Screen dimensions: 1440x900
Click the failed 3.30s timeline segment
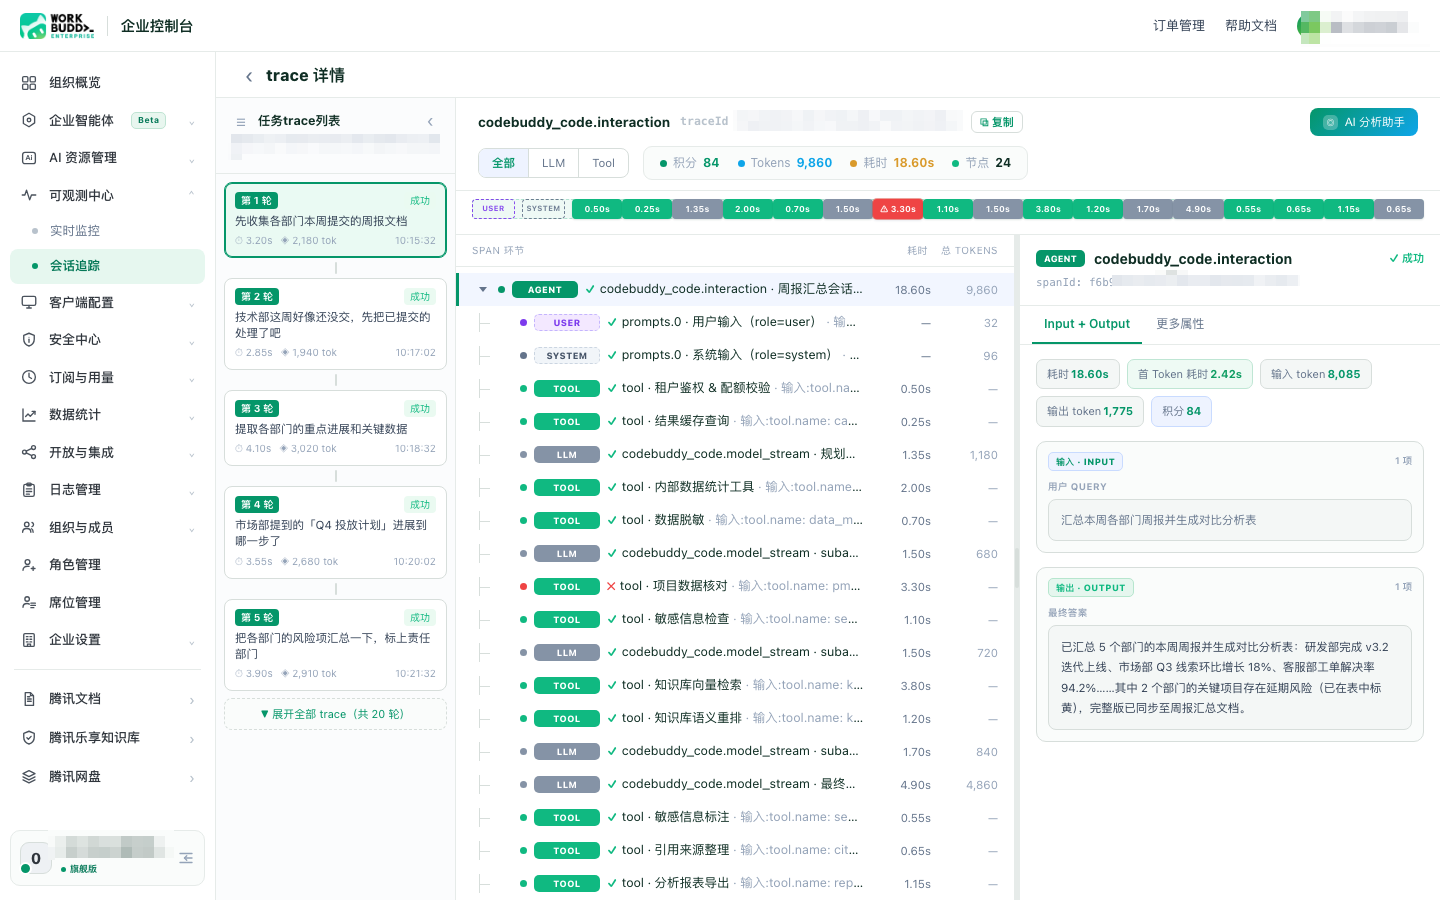898,209
